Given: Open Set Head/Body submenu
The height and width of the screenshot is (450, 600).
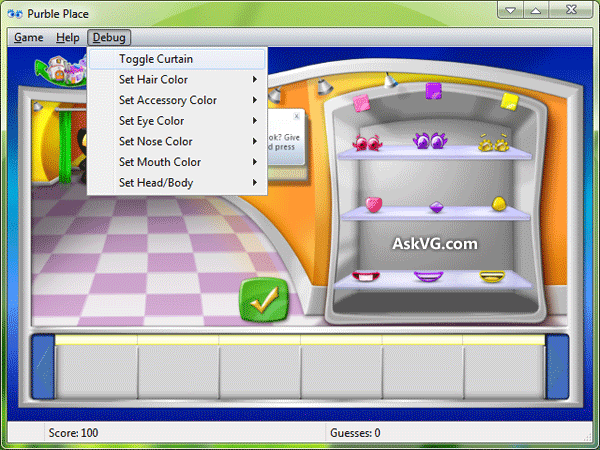Looking at the screenshot, I should (177, 183).
